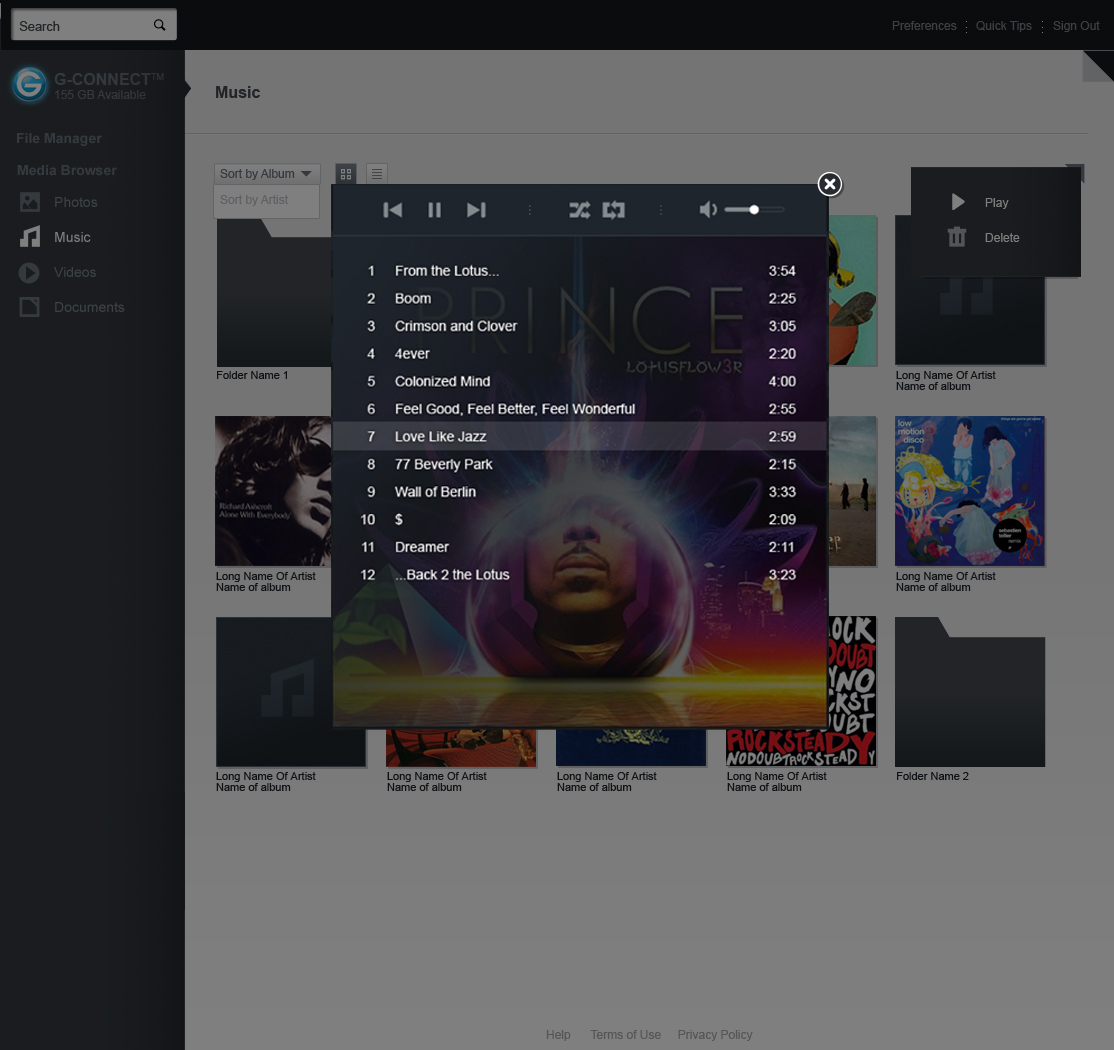This screenshot has height=1050, width=1114.
Task: Open Folder Name 1 folder
Action: pos(274,293)
